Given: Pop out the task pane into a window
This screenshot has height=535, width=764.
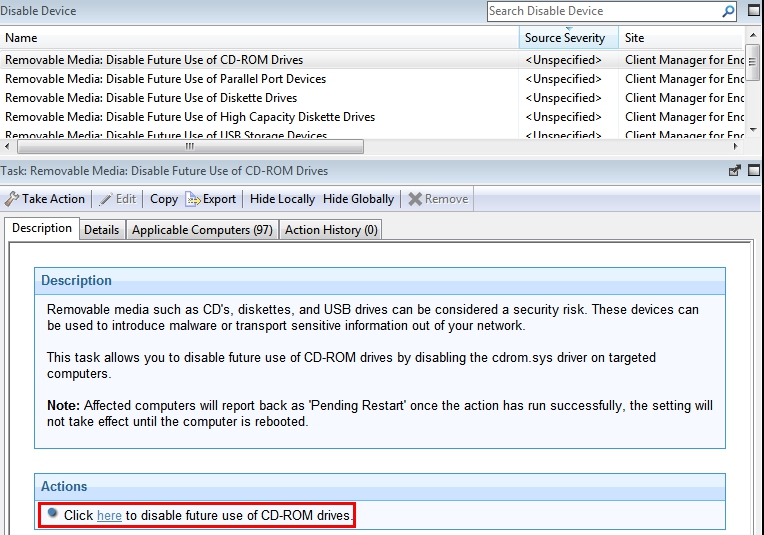Looking at the screenshot, I should pyautogui.click(x=734, y=171).
